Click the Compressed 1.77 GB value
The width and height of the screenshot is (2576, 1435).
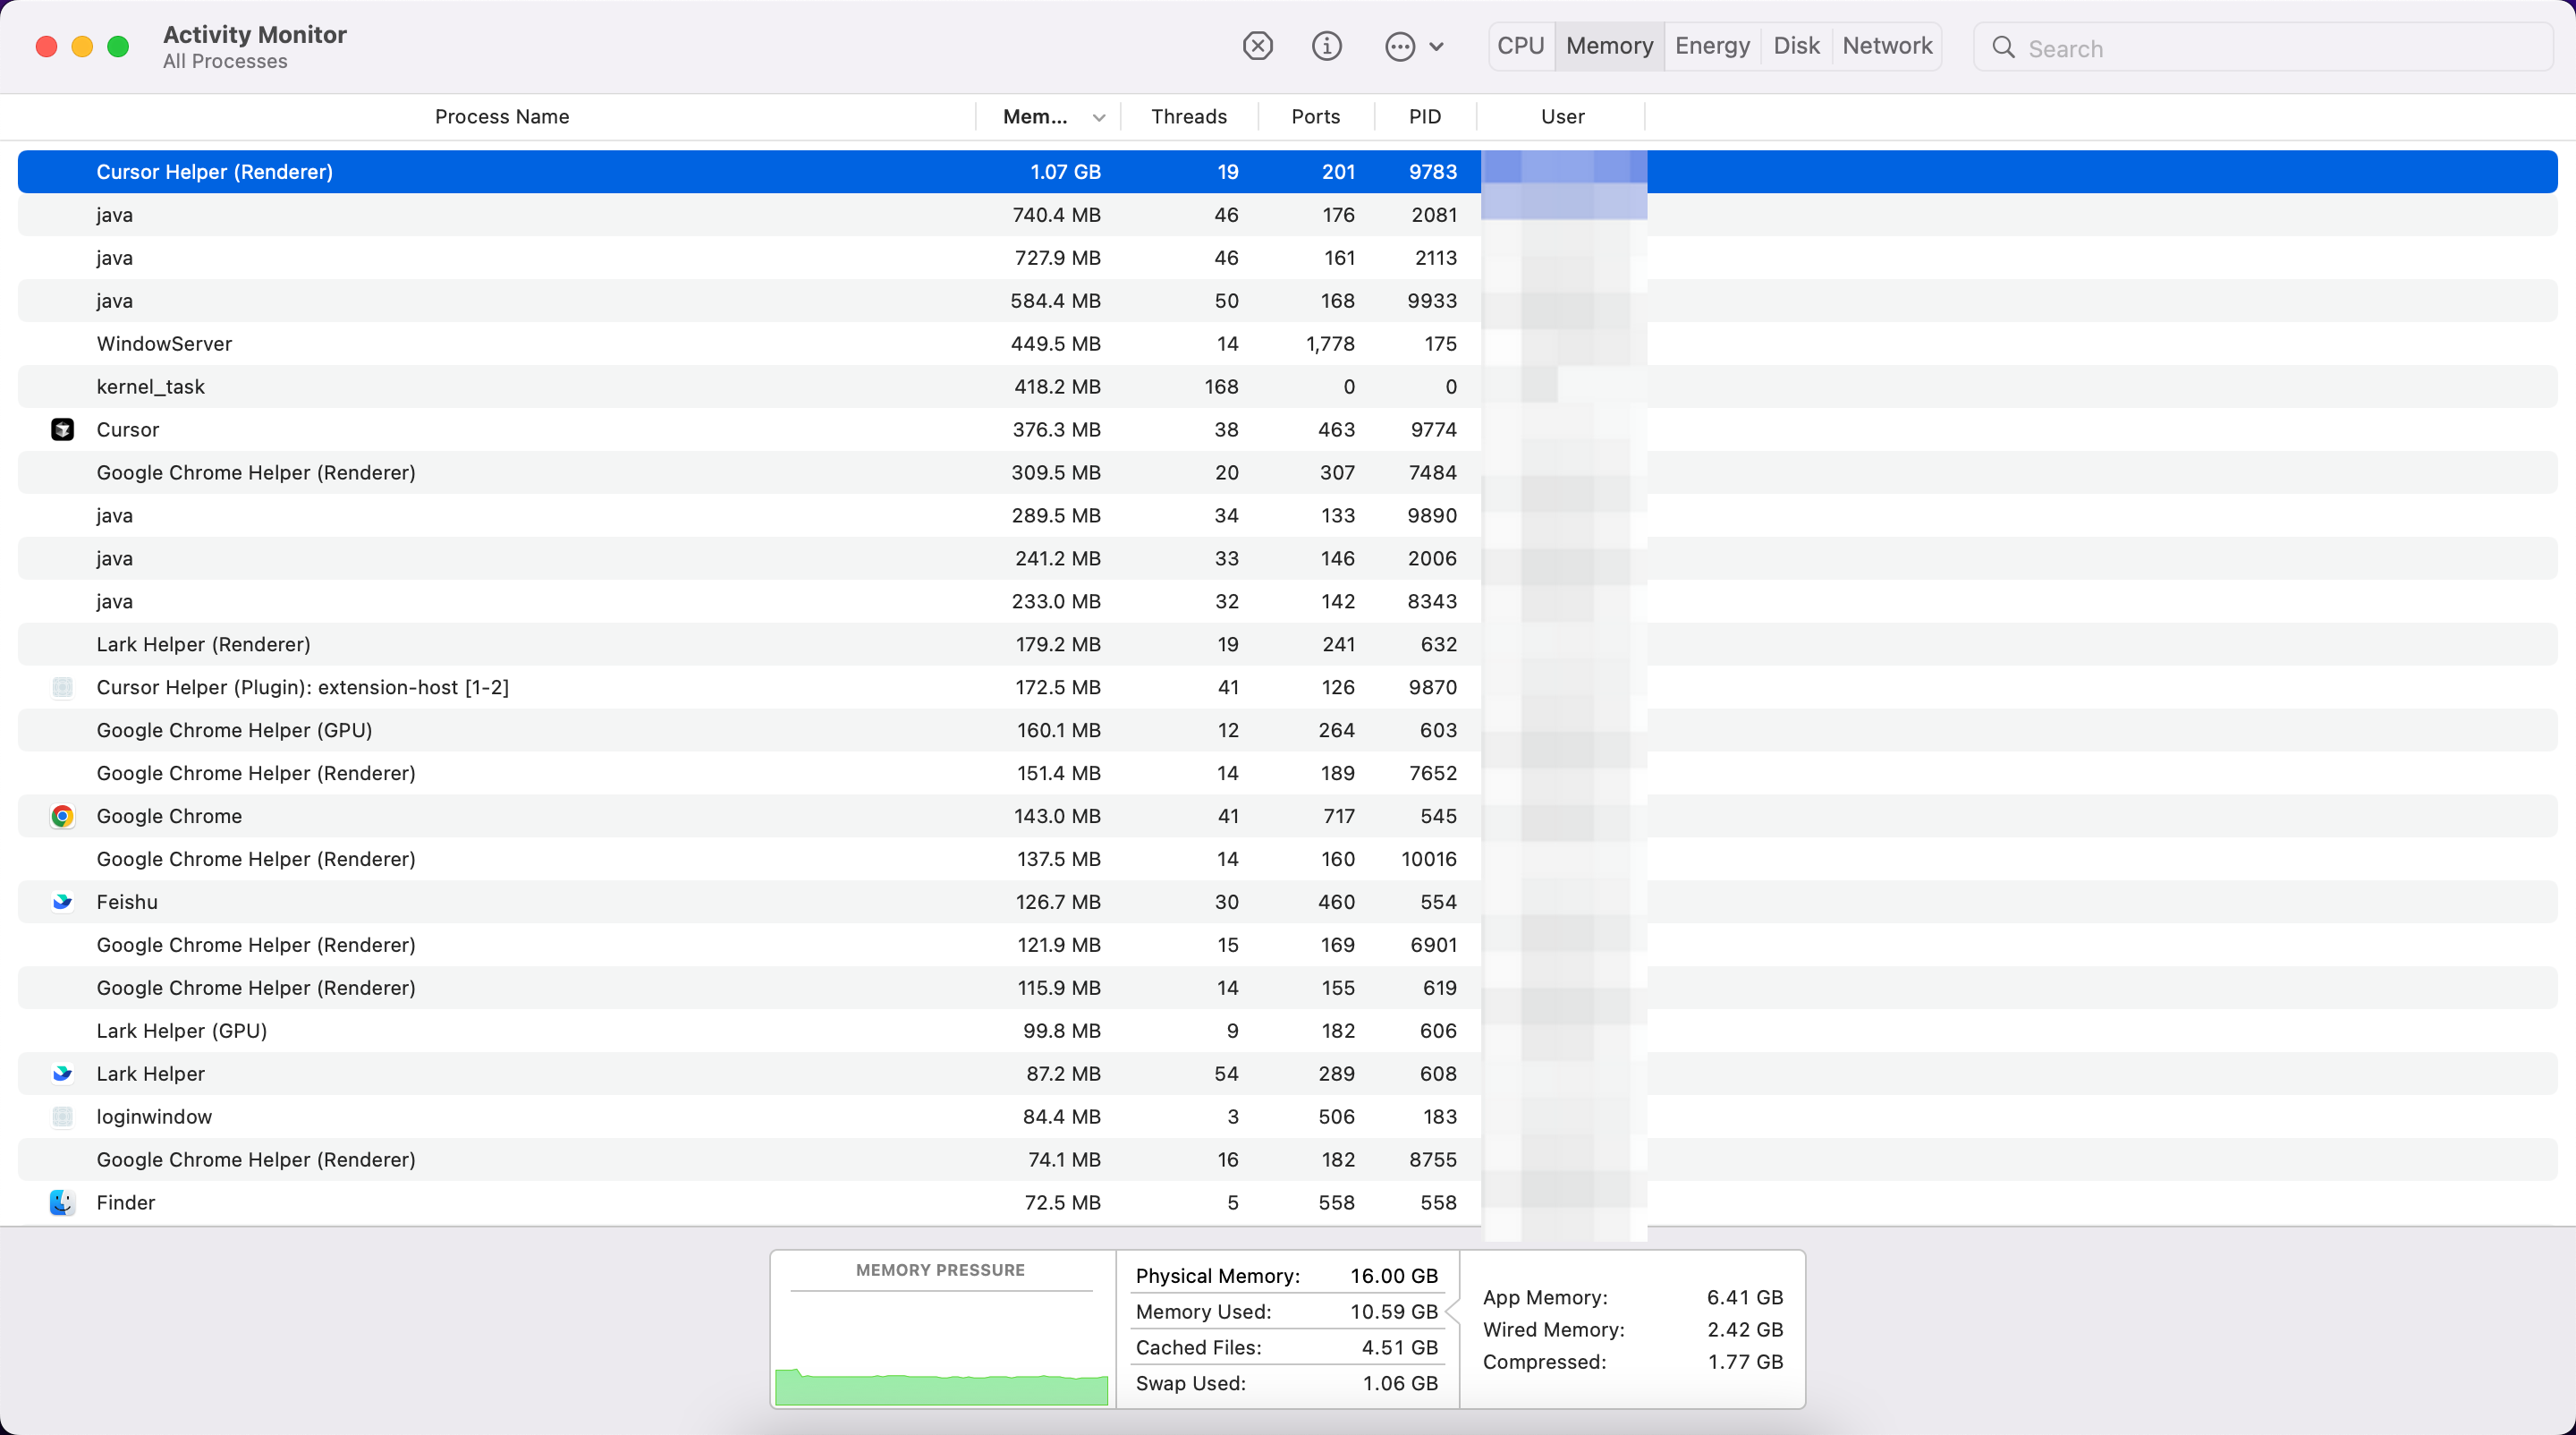1744,1363
